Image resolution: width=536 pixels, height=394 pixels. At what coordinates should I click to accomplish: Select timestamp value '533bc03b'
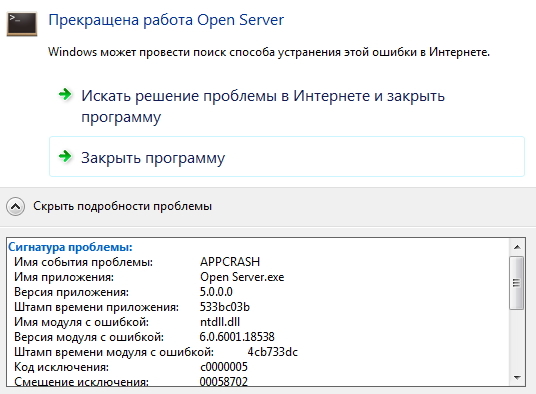tap(225, 307)
